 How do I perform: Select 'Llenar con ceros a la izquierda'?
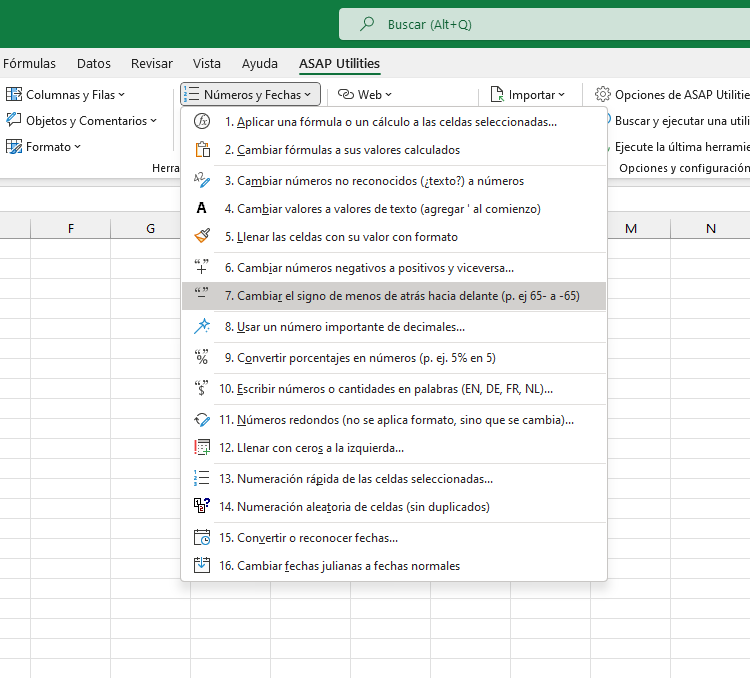point(394,447)
